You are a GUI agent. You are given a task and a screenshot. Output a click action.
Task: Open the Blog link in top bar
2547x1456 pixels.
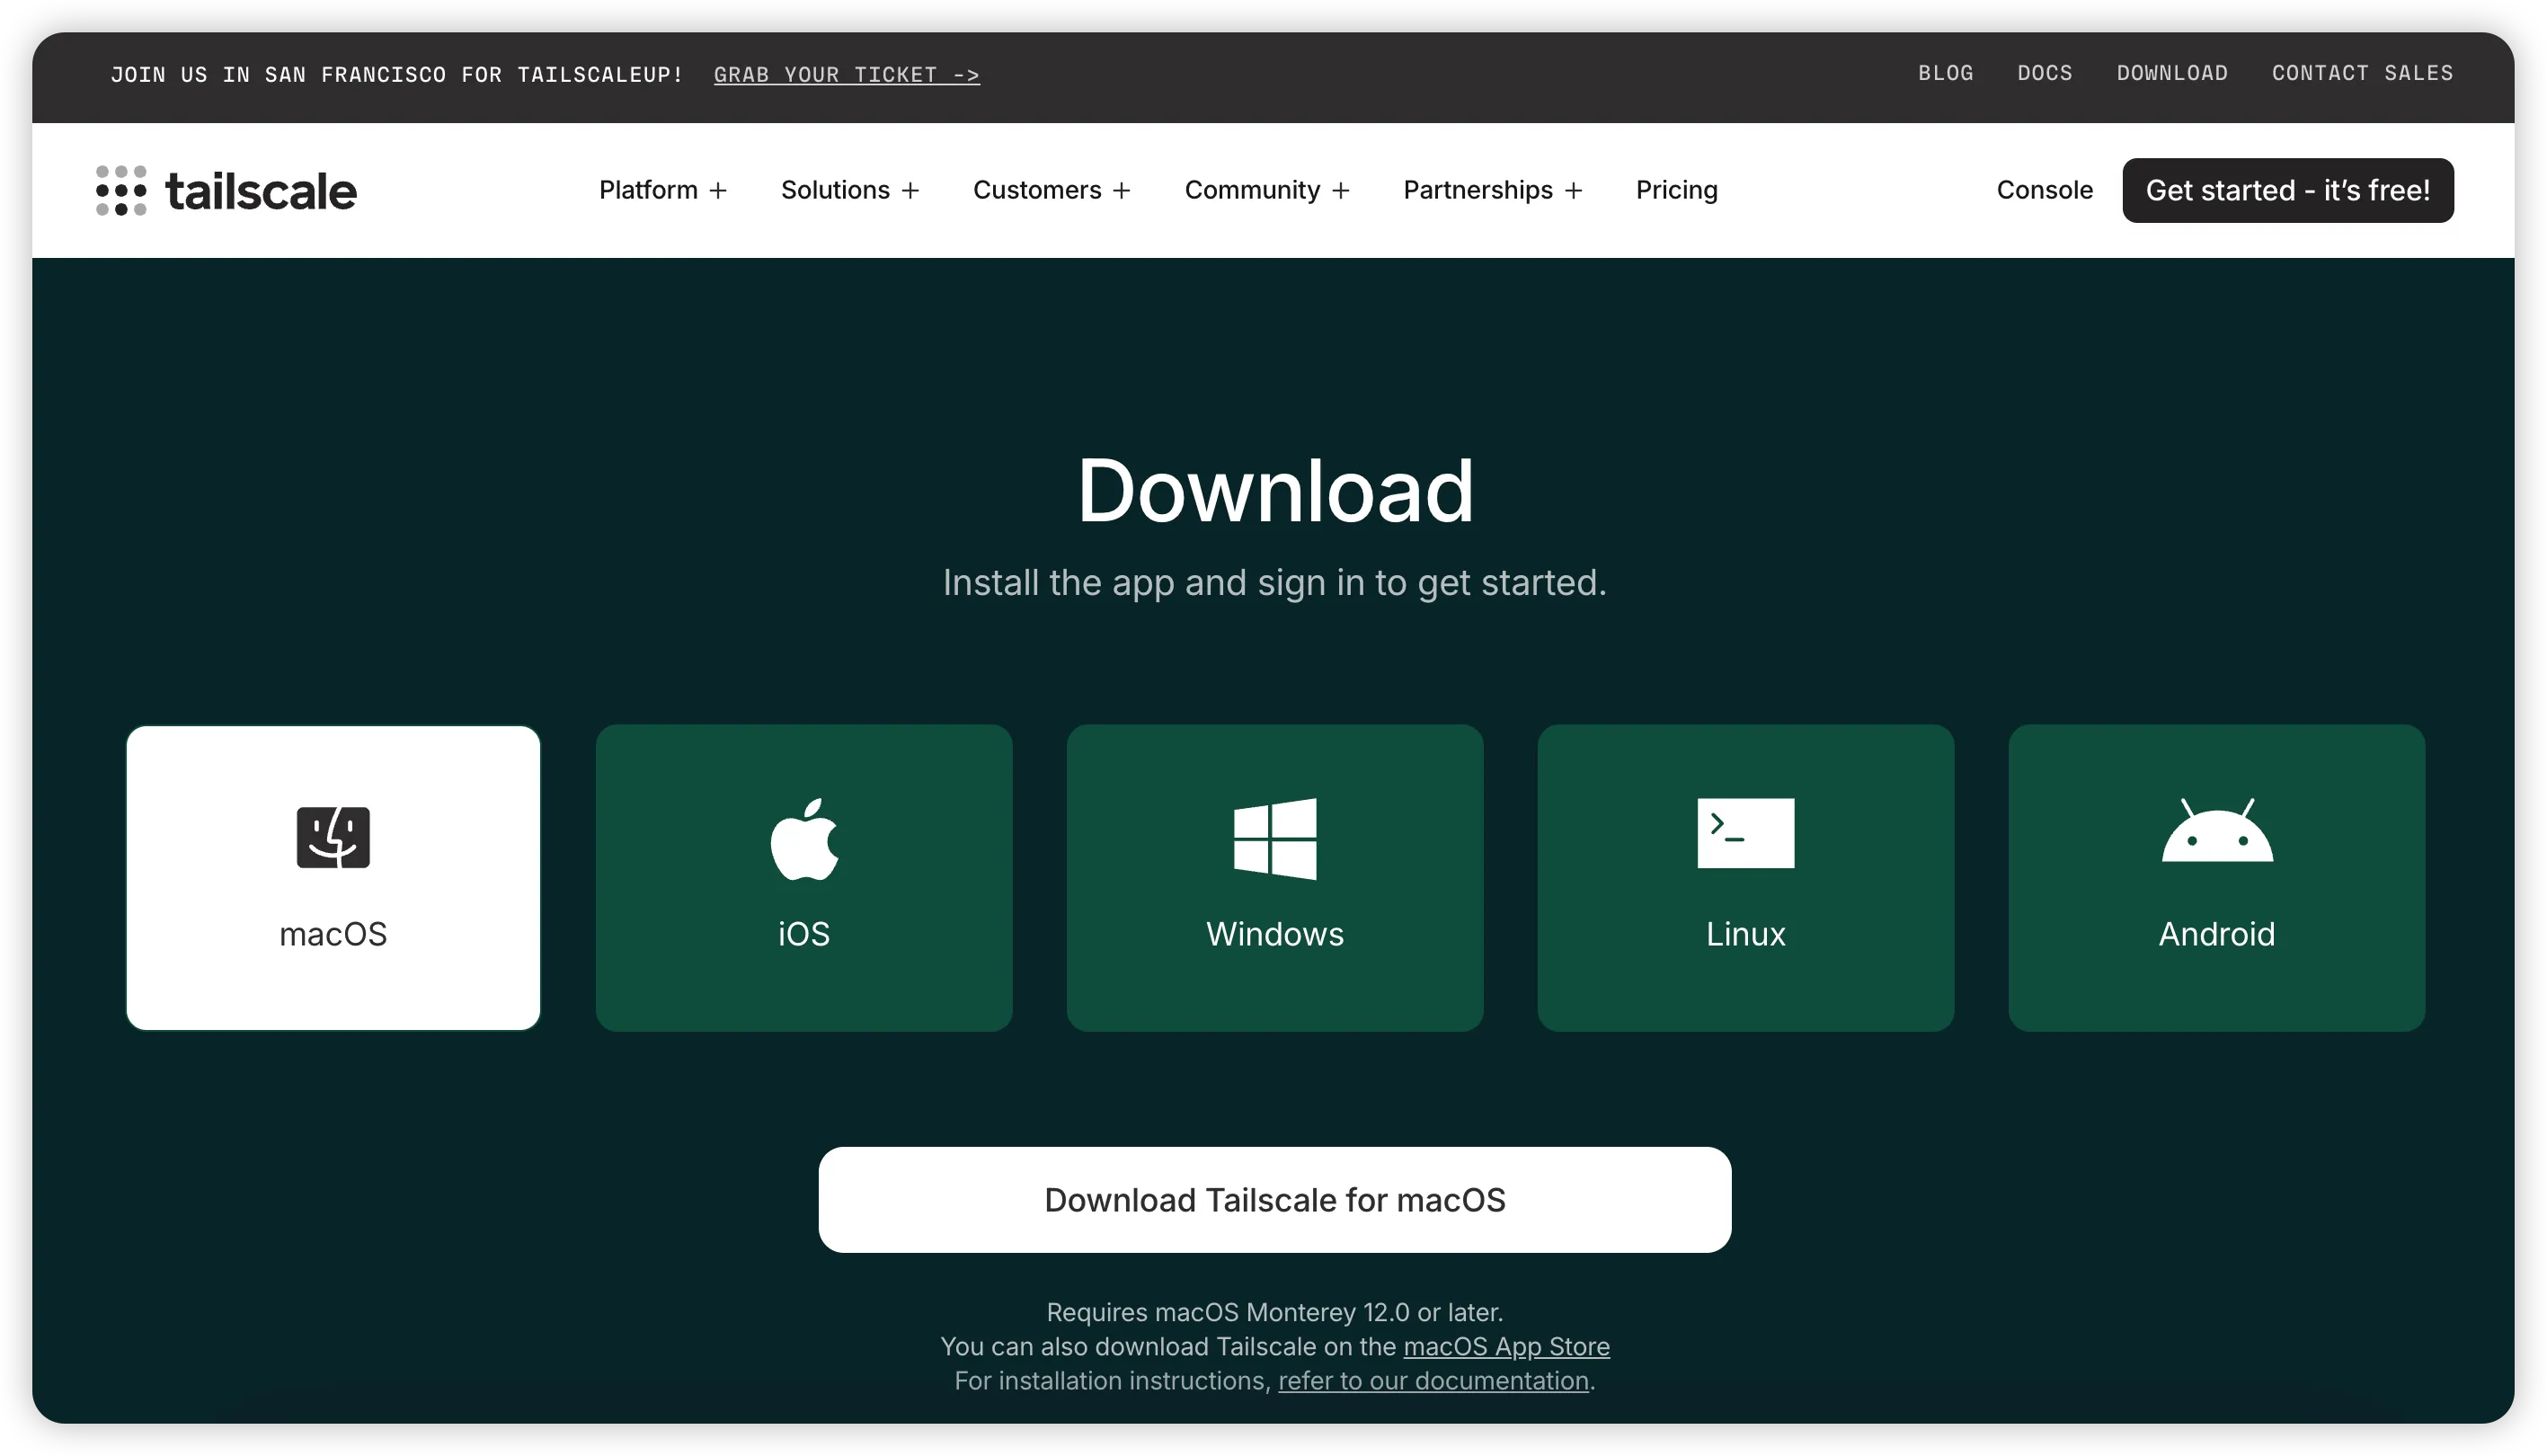(x=1945, y=73)
